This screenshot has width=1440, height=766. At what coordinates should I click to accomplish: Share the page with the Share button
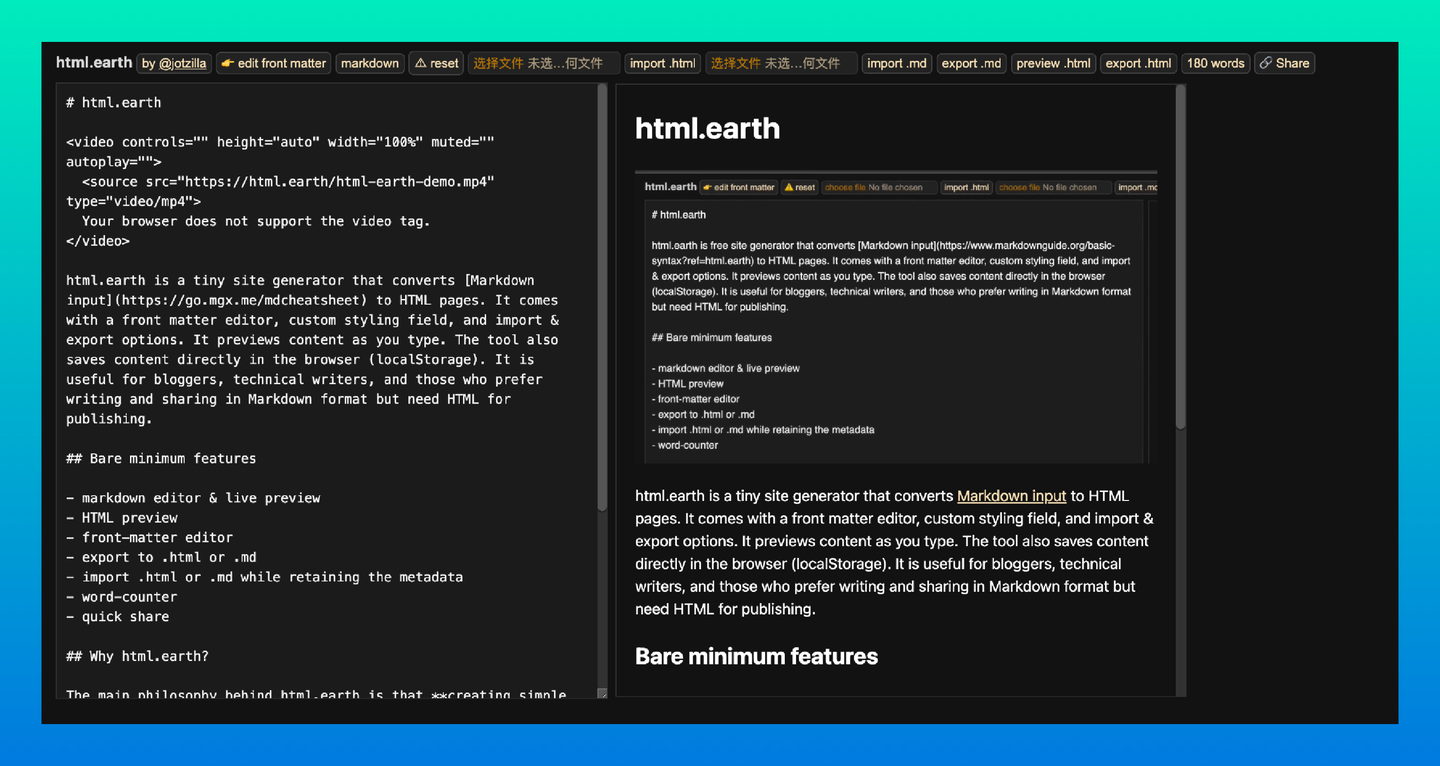pyautogui.click(x=1284, y=63)
